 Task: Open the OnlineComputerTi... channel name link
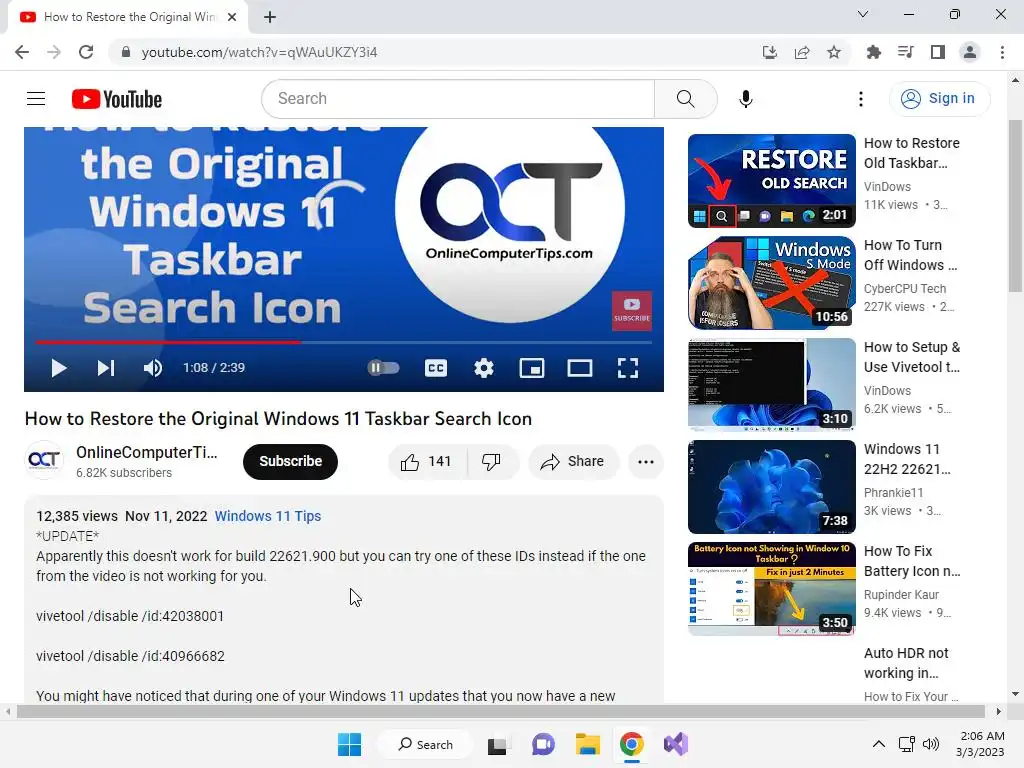tap(146, 453)
